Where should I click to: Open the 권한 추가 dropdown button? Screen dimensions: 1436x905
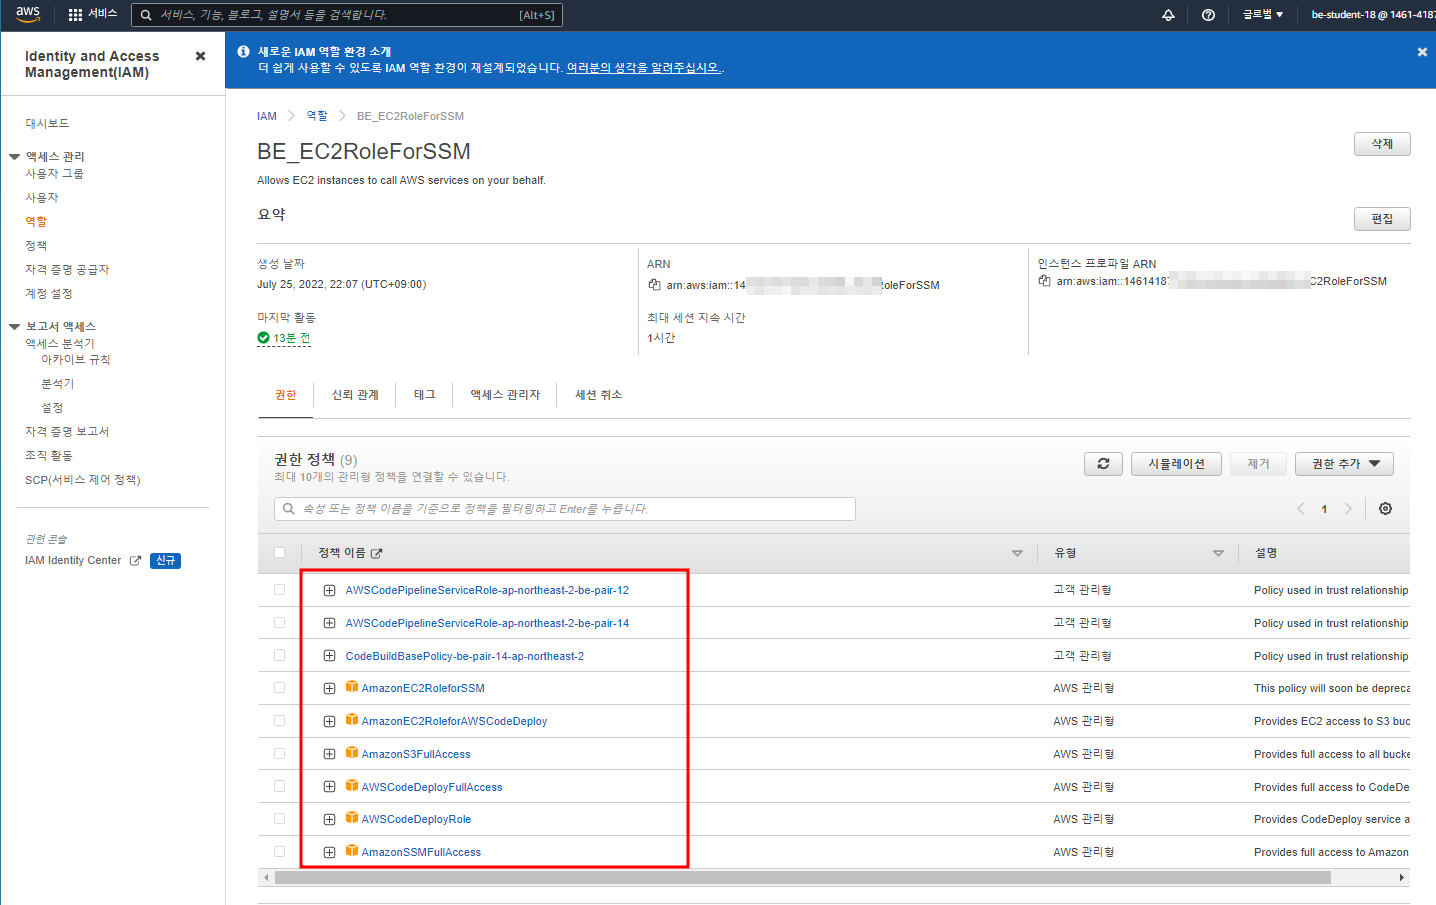click(x=1344, y=464)
